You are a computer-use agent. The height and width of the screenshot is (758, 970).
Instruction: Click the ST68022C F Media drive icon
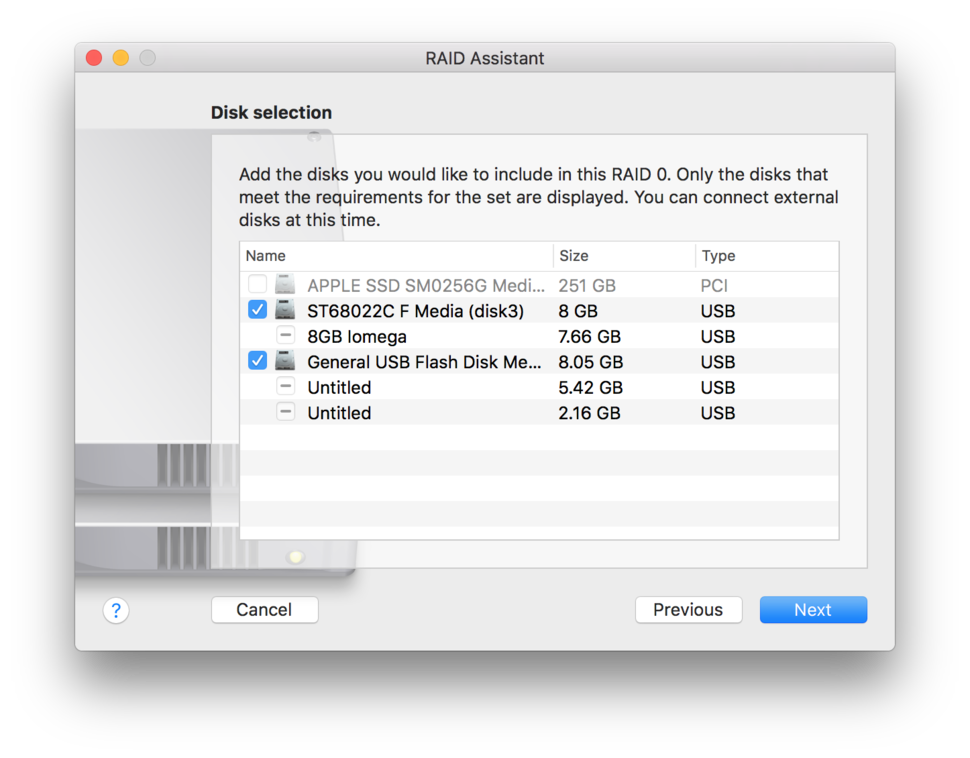[x=285, y=310]
